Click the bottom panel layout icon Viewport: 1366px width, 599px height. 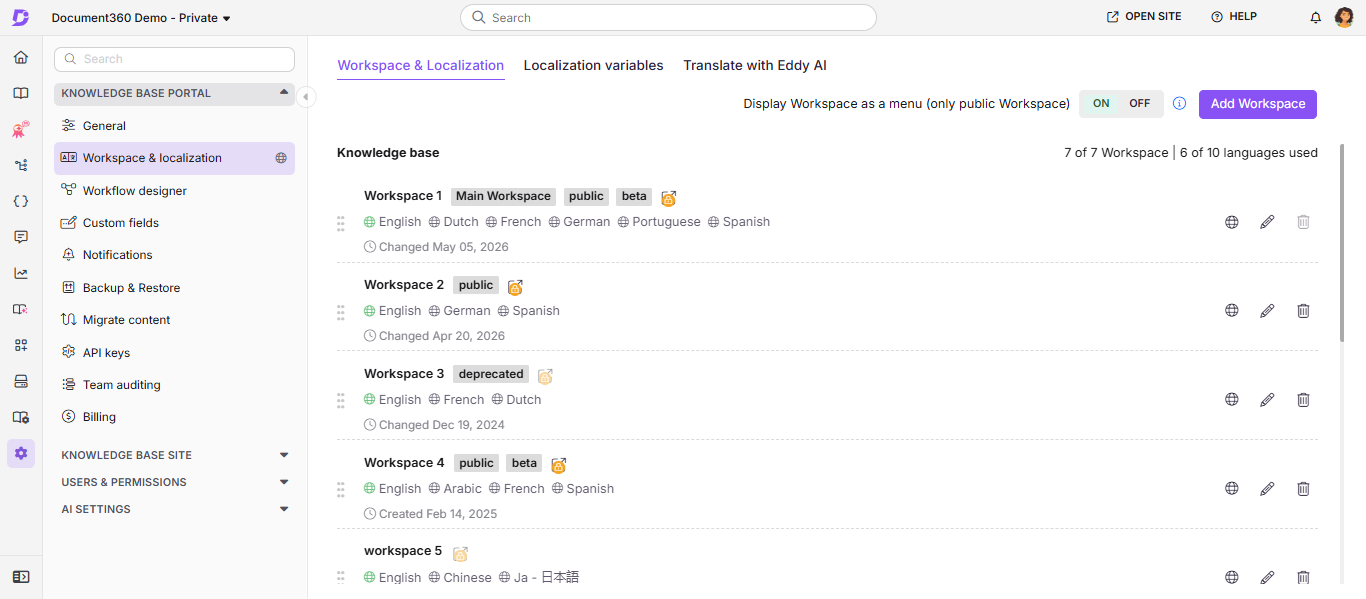(21, 577)
